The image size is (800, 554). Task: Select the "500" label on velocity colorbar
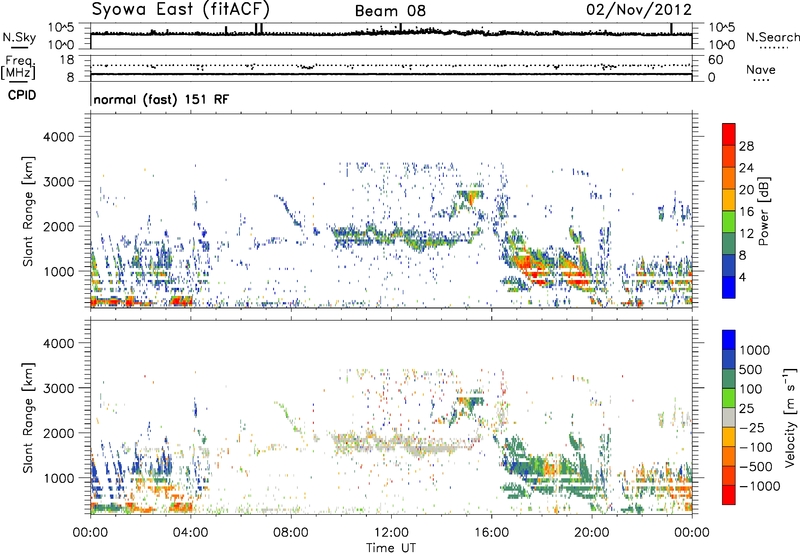tap(751, 370)
